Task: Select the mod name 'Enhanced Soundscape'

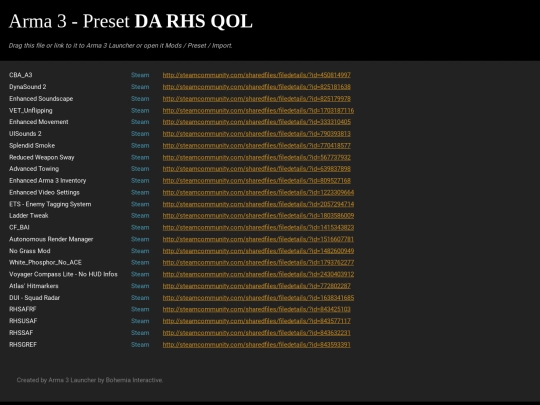Action: click(x=41, y=98)
